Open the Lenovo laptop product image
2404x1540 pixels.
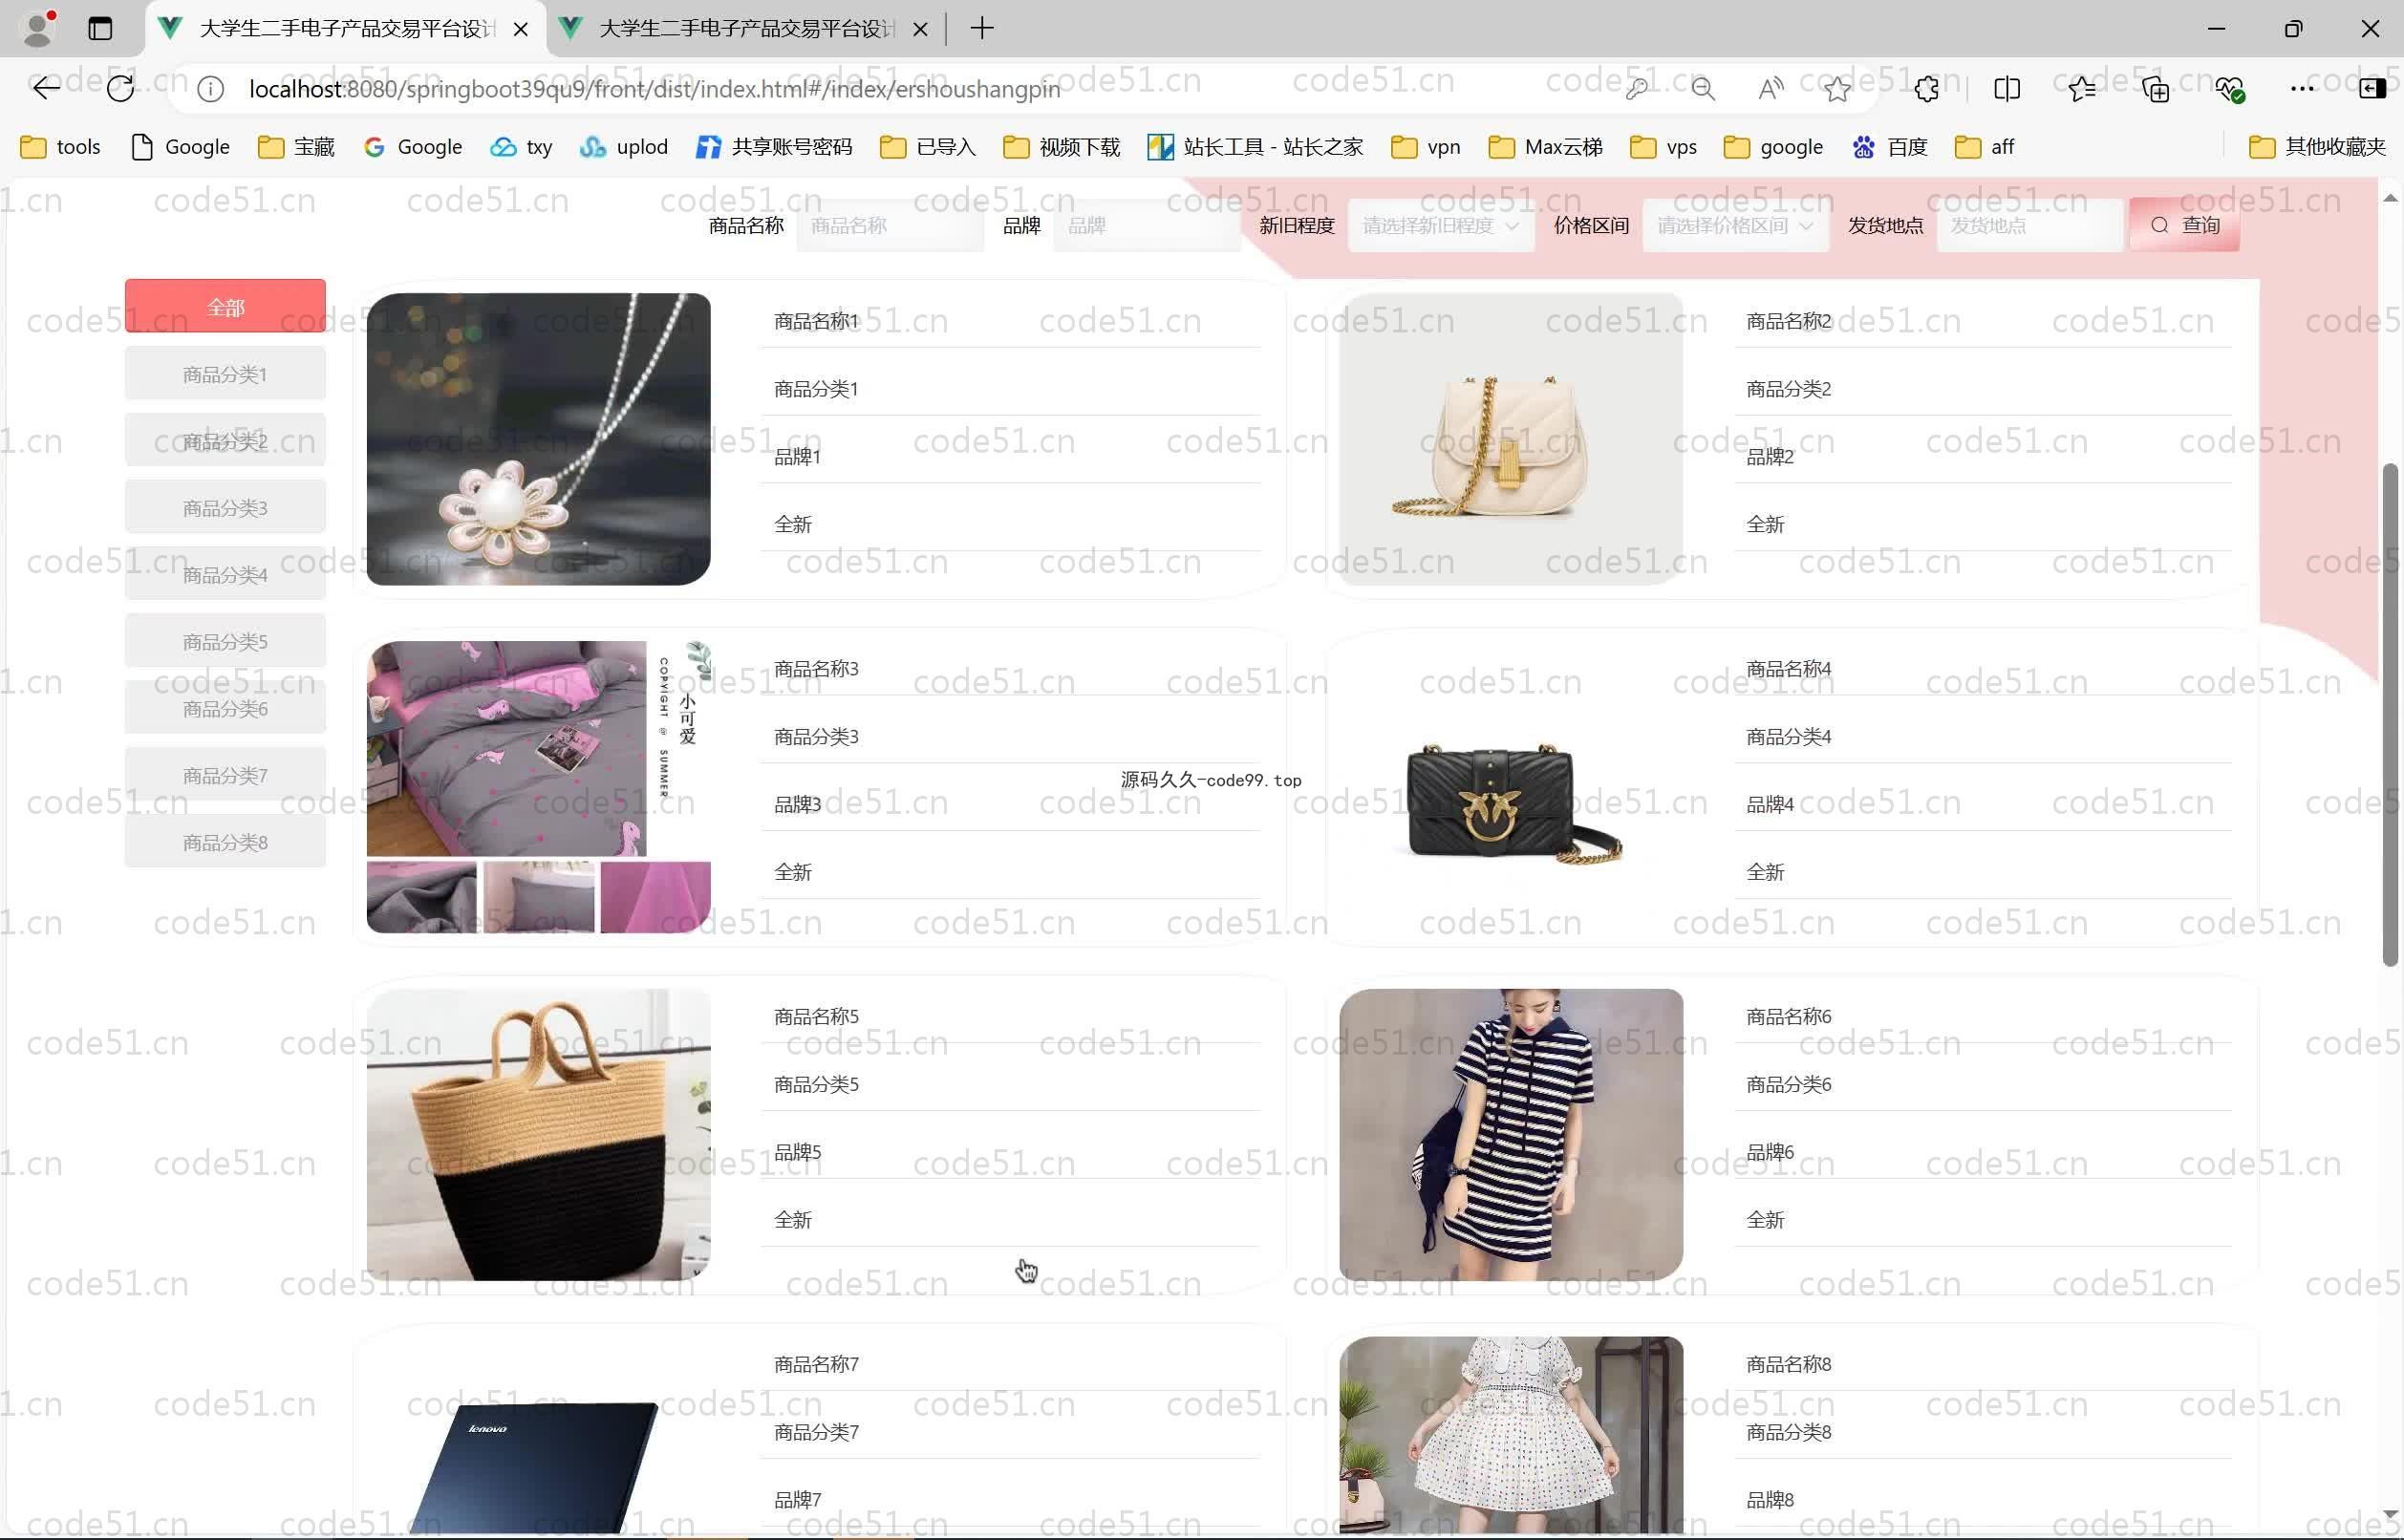(x=538, y=1437)
